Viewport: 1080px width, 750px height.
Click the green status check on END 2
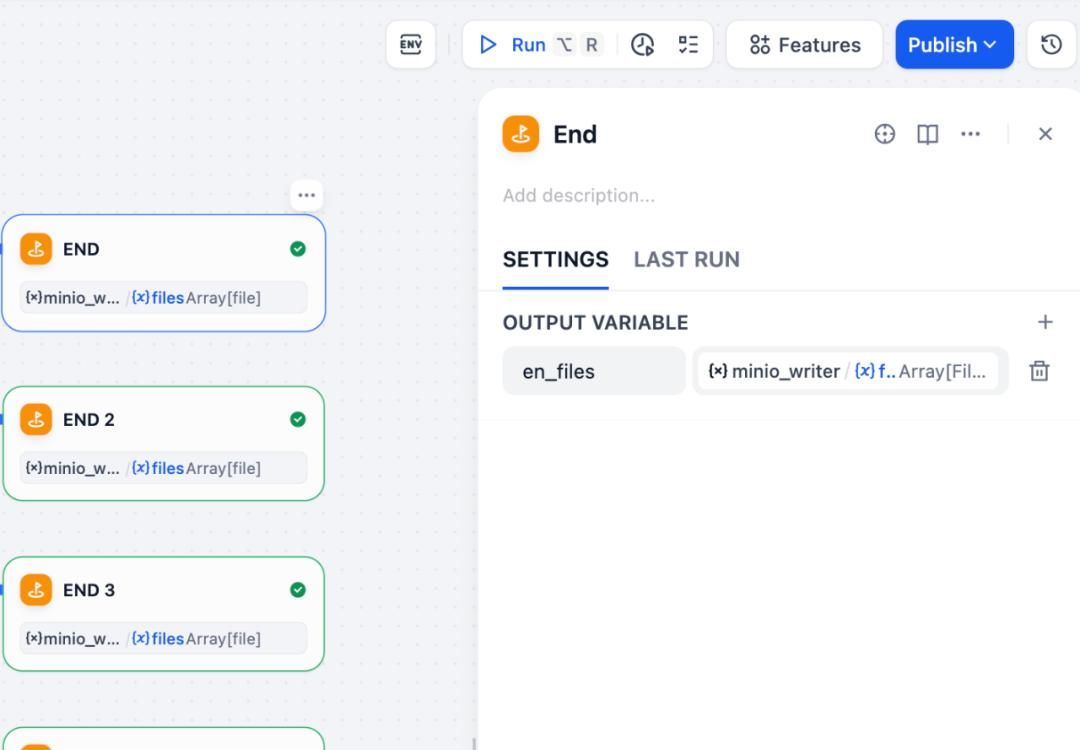[x=298, y=419]
